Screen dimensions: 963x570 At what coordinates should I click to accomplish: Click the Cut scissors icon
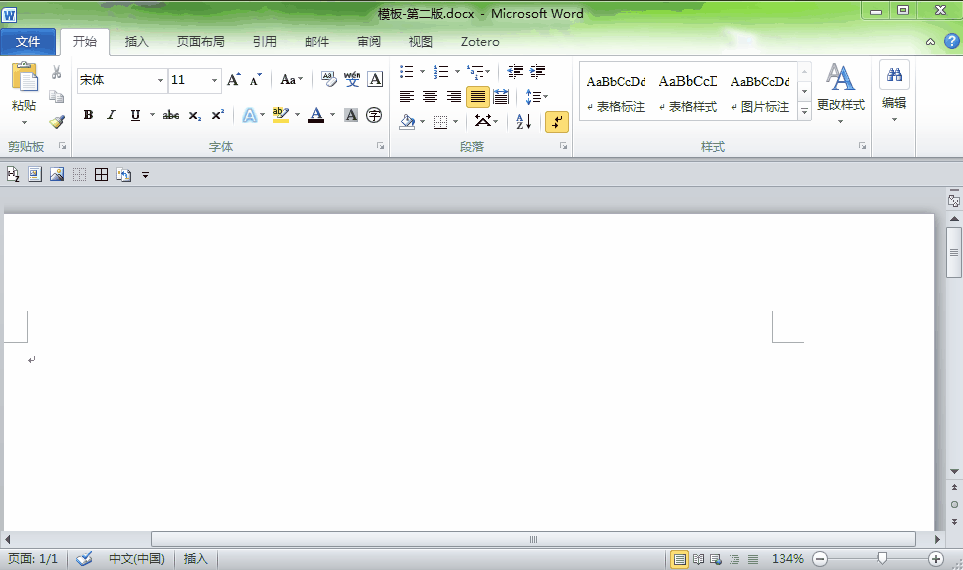(x=57, y=72)
